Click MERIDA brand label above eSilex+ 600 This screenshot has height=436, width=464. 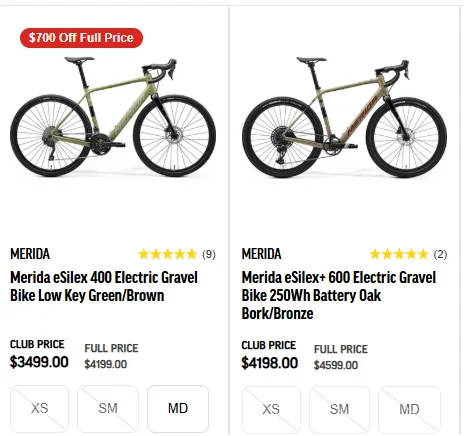click(261, 254)
